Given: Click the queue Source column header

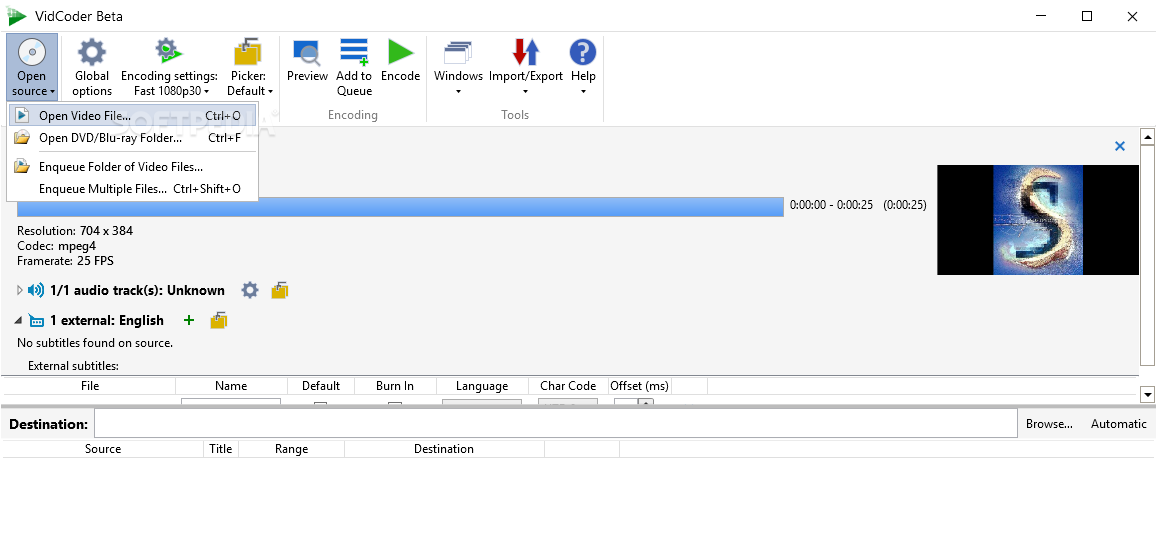Looking at the screenshot, I should (x=103, y=448).
